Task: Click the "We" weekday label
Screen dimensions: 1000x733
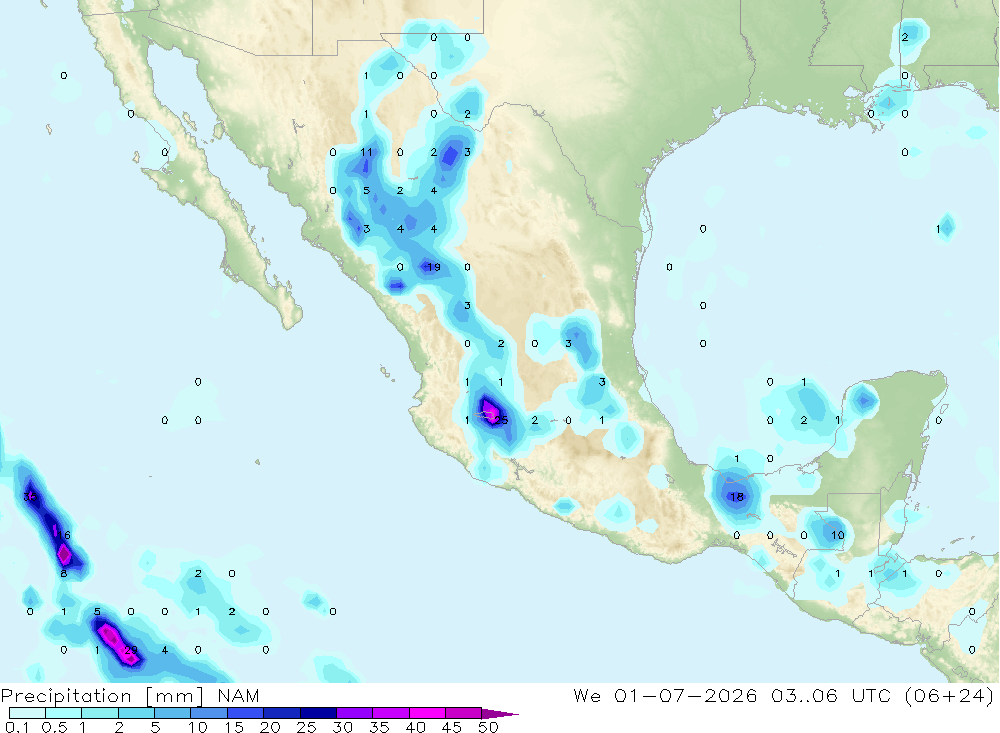Action: [587, 696]
